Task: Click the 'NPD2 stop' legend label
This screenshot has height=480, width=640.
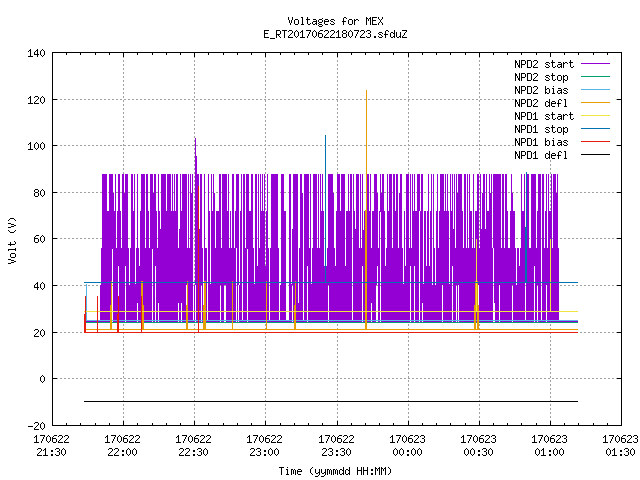Action: tap(541, 77)
